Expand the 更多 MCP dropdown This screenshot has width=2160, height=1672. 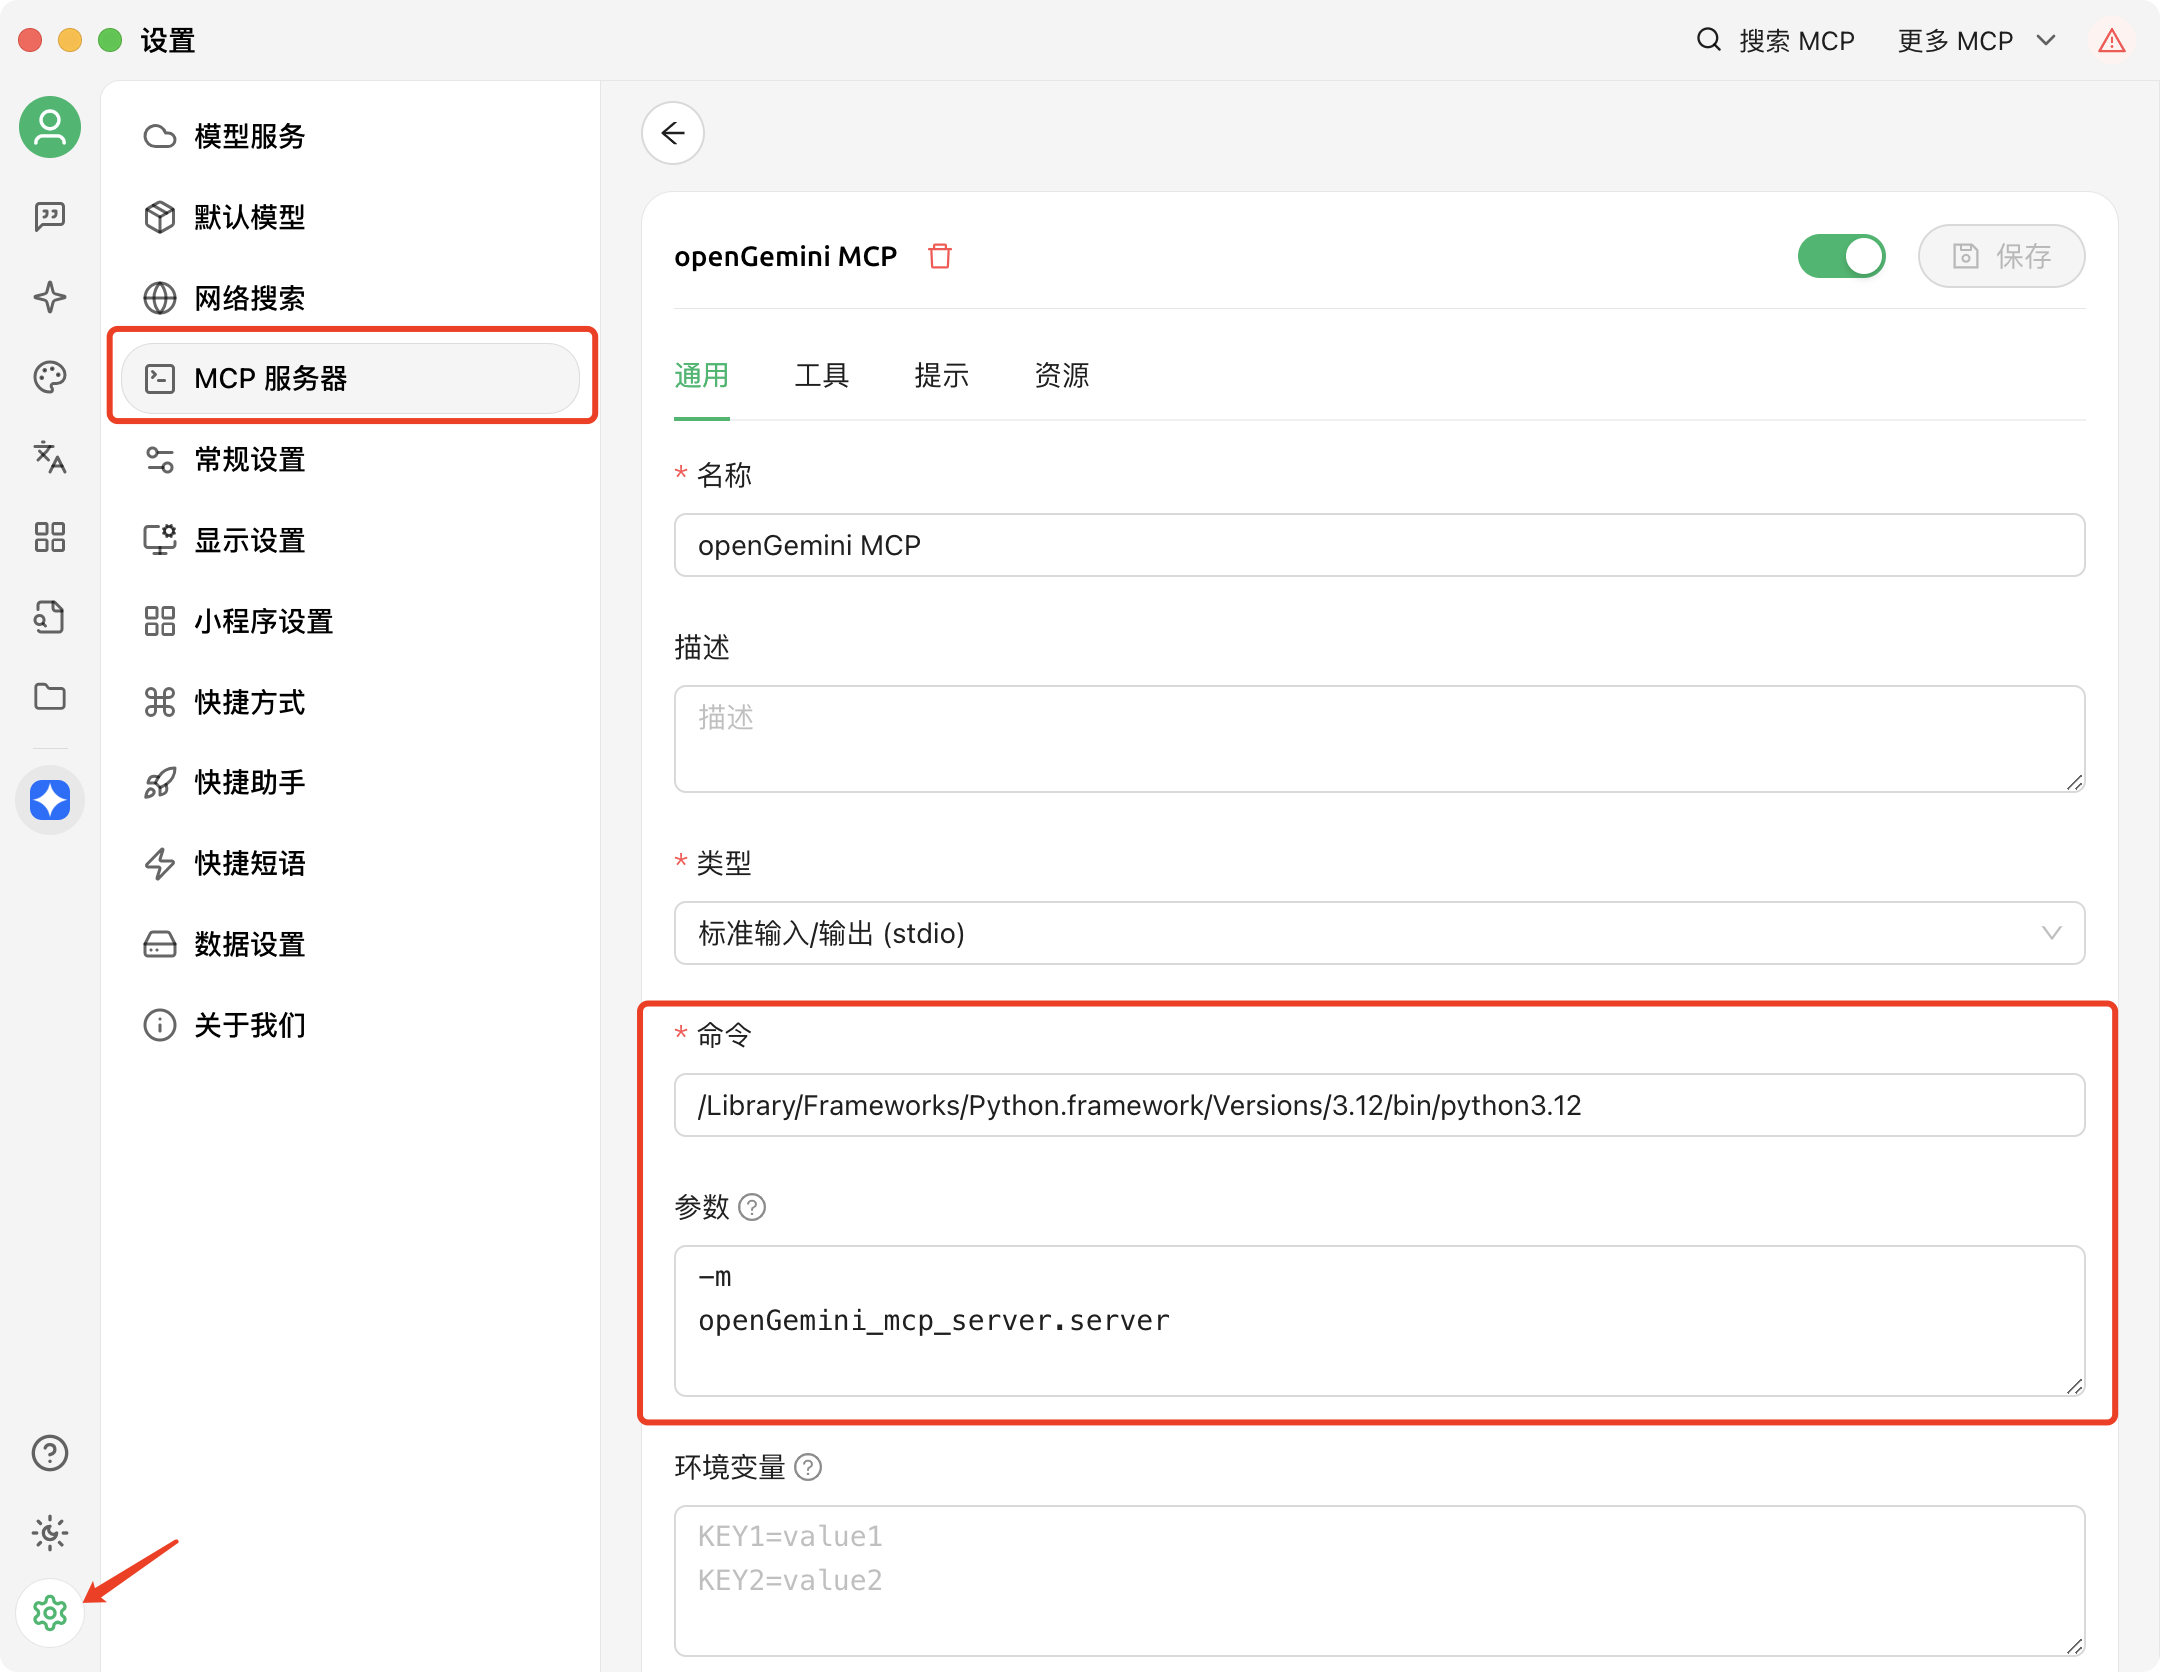pos(1976,41)
